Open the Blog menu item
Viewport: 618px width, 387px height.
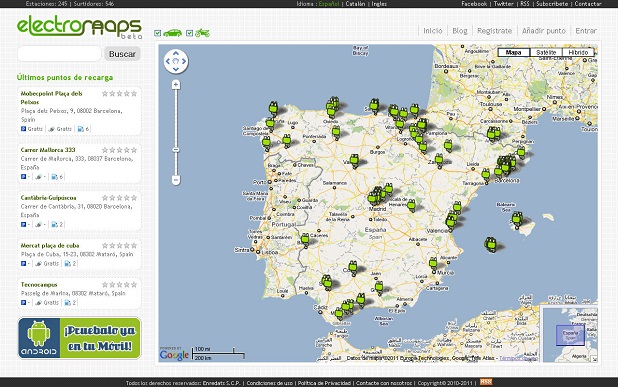pyautogui.click(x=460, y=31)
